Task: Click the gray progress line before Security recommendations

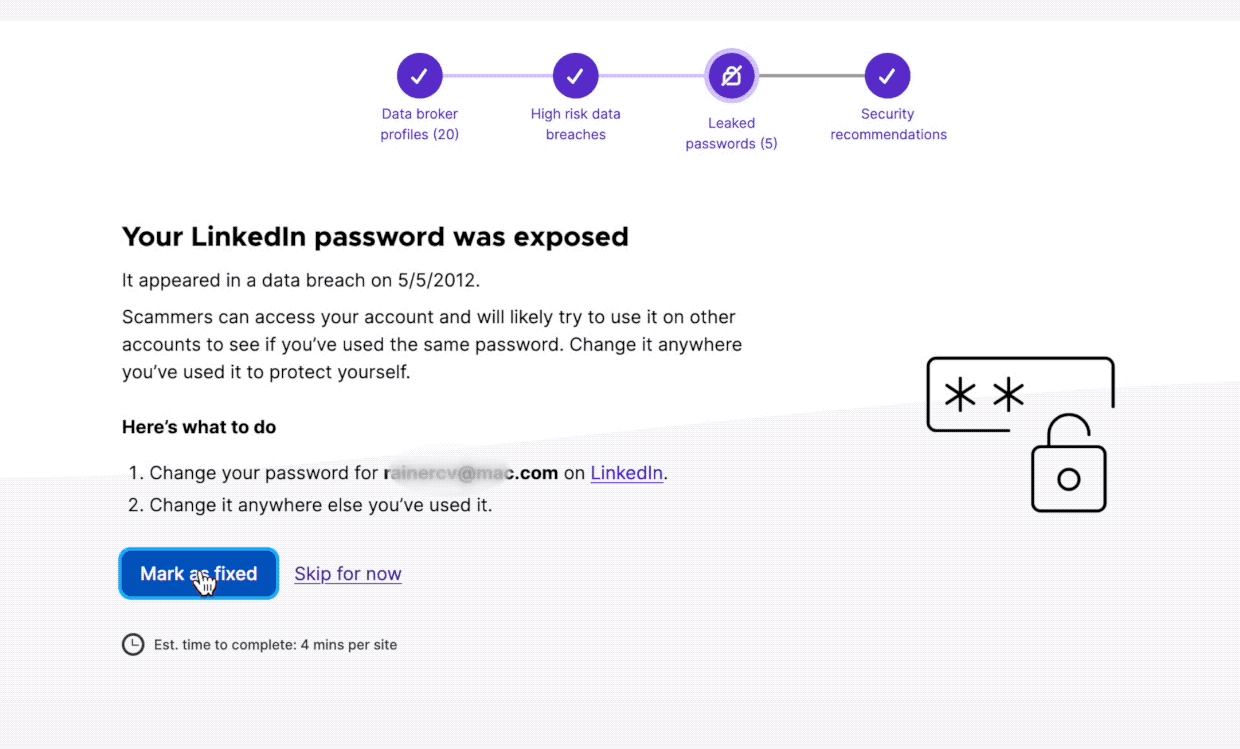Action: click(x=810, y=76)
